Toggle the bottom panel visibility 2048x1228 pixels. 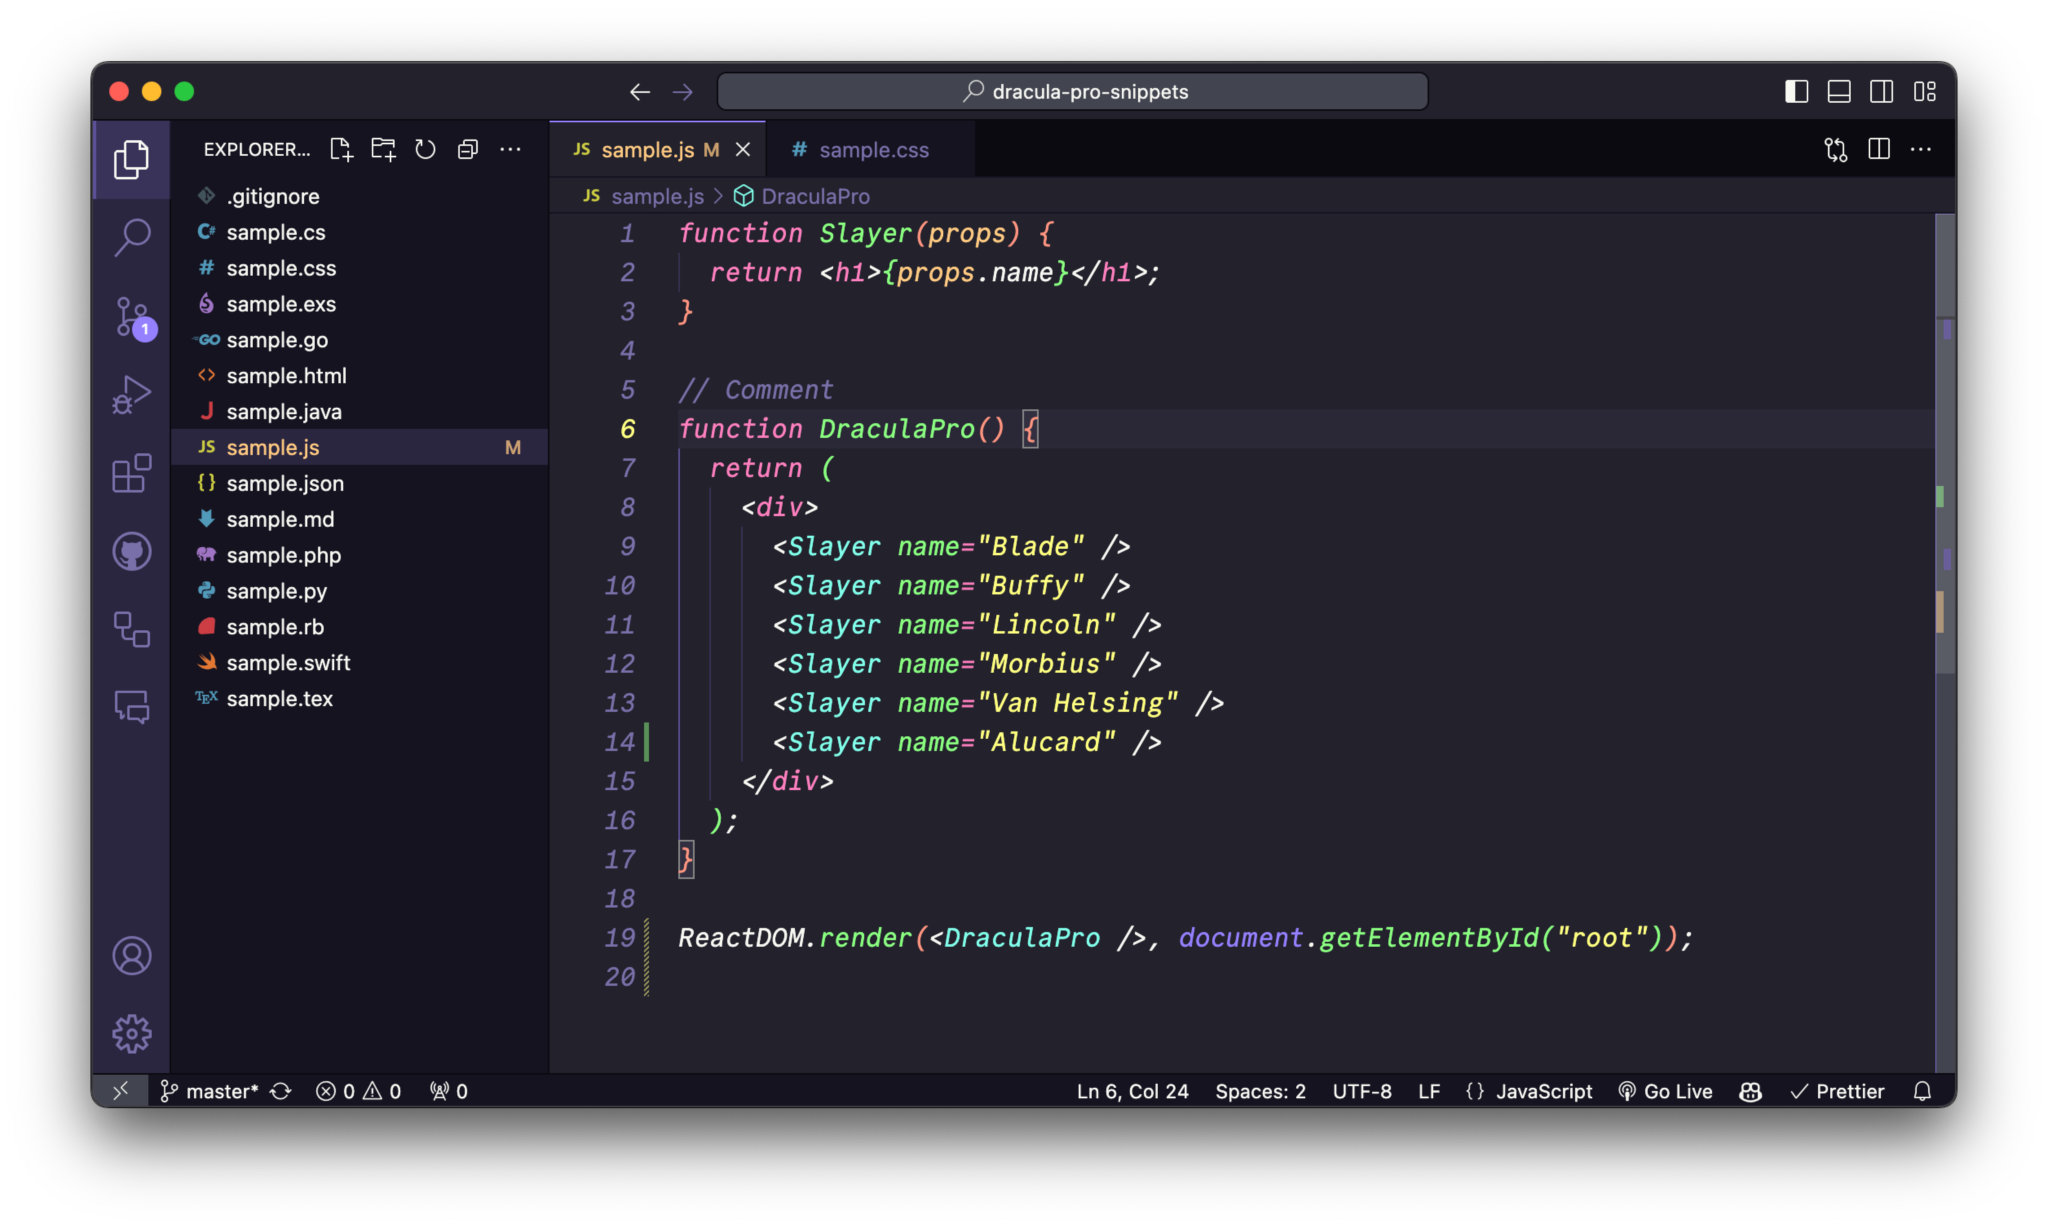click(1839, 91)
